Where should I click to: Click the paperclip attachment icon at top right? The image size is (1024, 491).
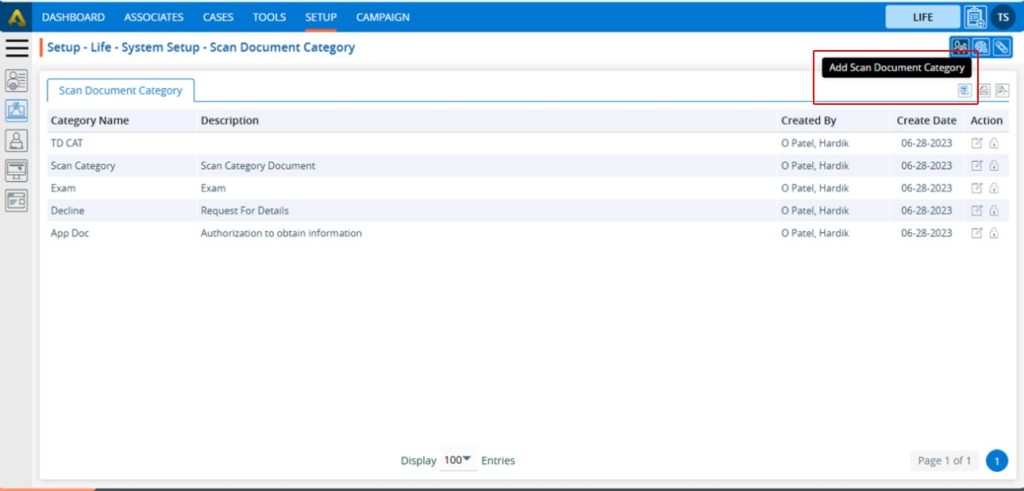1002,47
